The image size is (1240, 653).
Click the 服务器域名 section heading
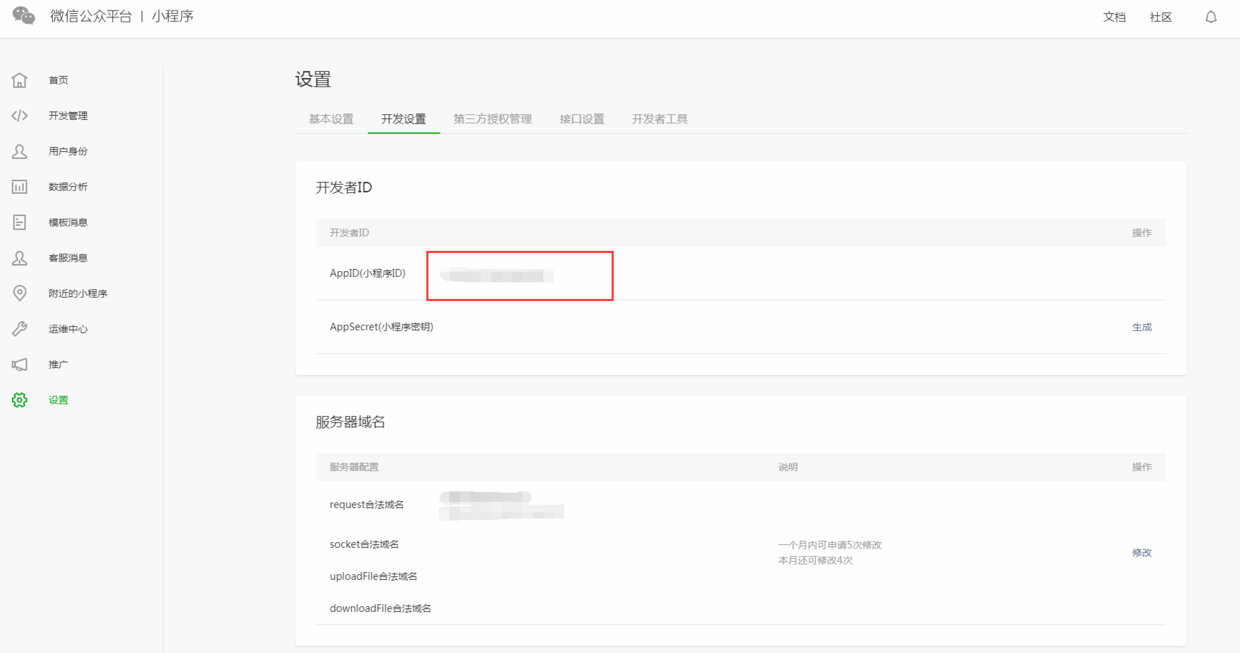tap(351, 422)
